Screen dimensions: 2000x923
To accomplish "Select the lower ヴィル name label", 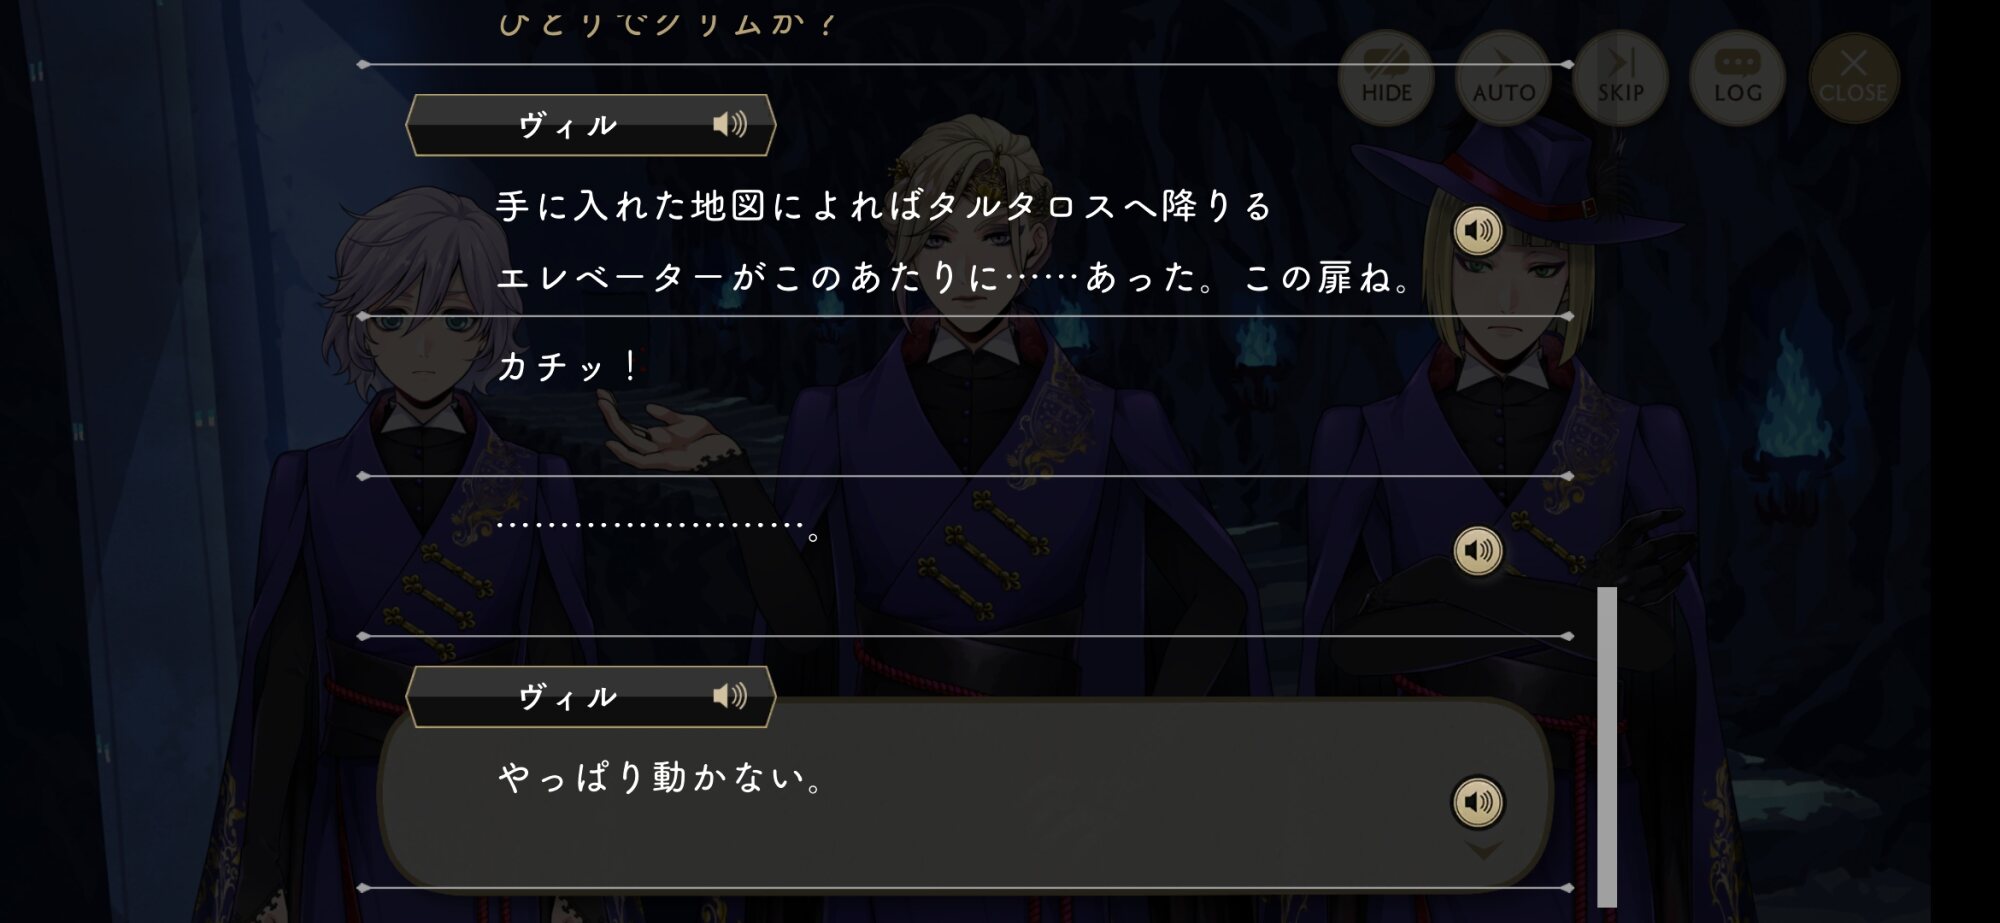I will click(567, 697).
